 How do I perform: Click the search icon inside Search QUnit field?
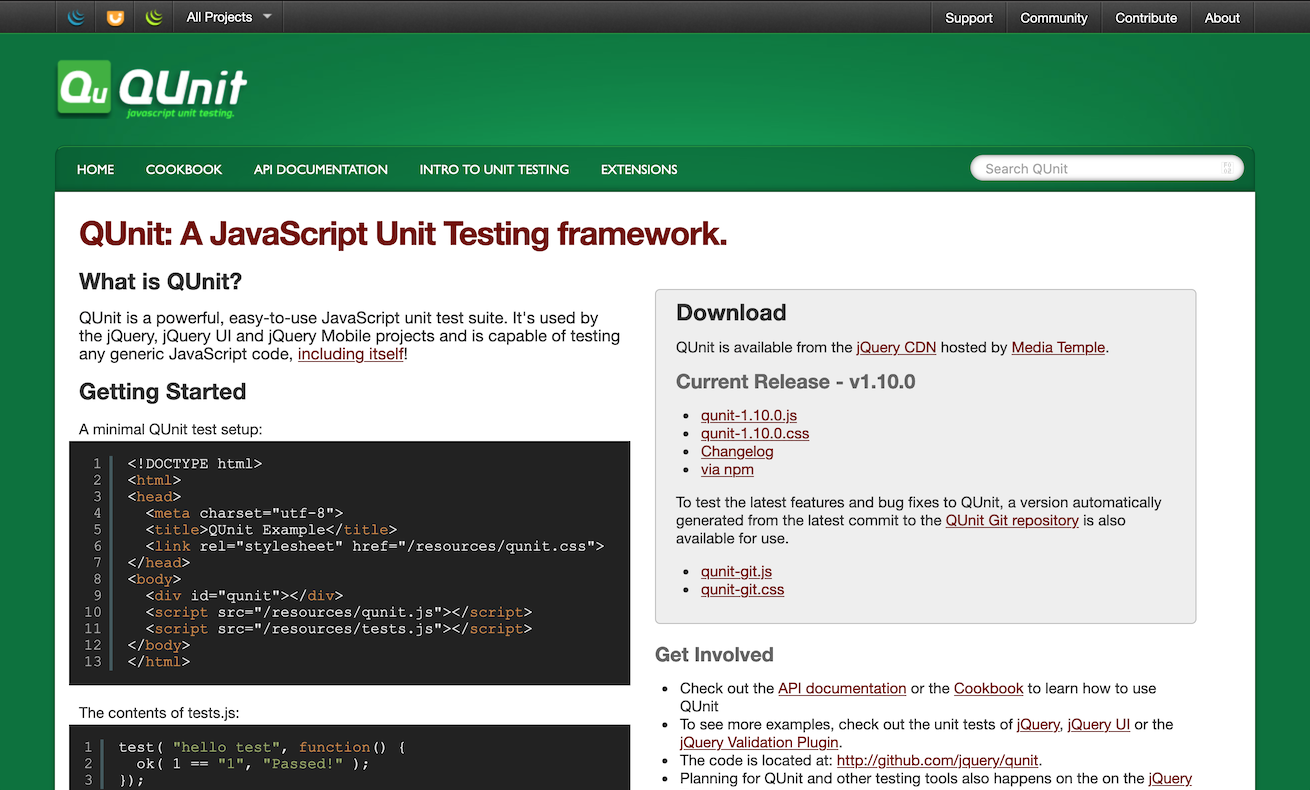[x=1227, y=168]
